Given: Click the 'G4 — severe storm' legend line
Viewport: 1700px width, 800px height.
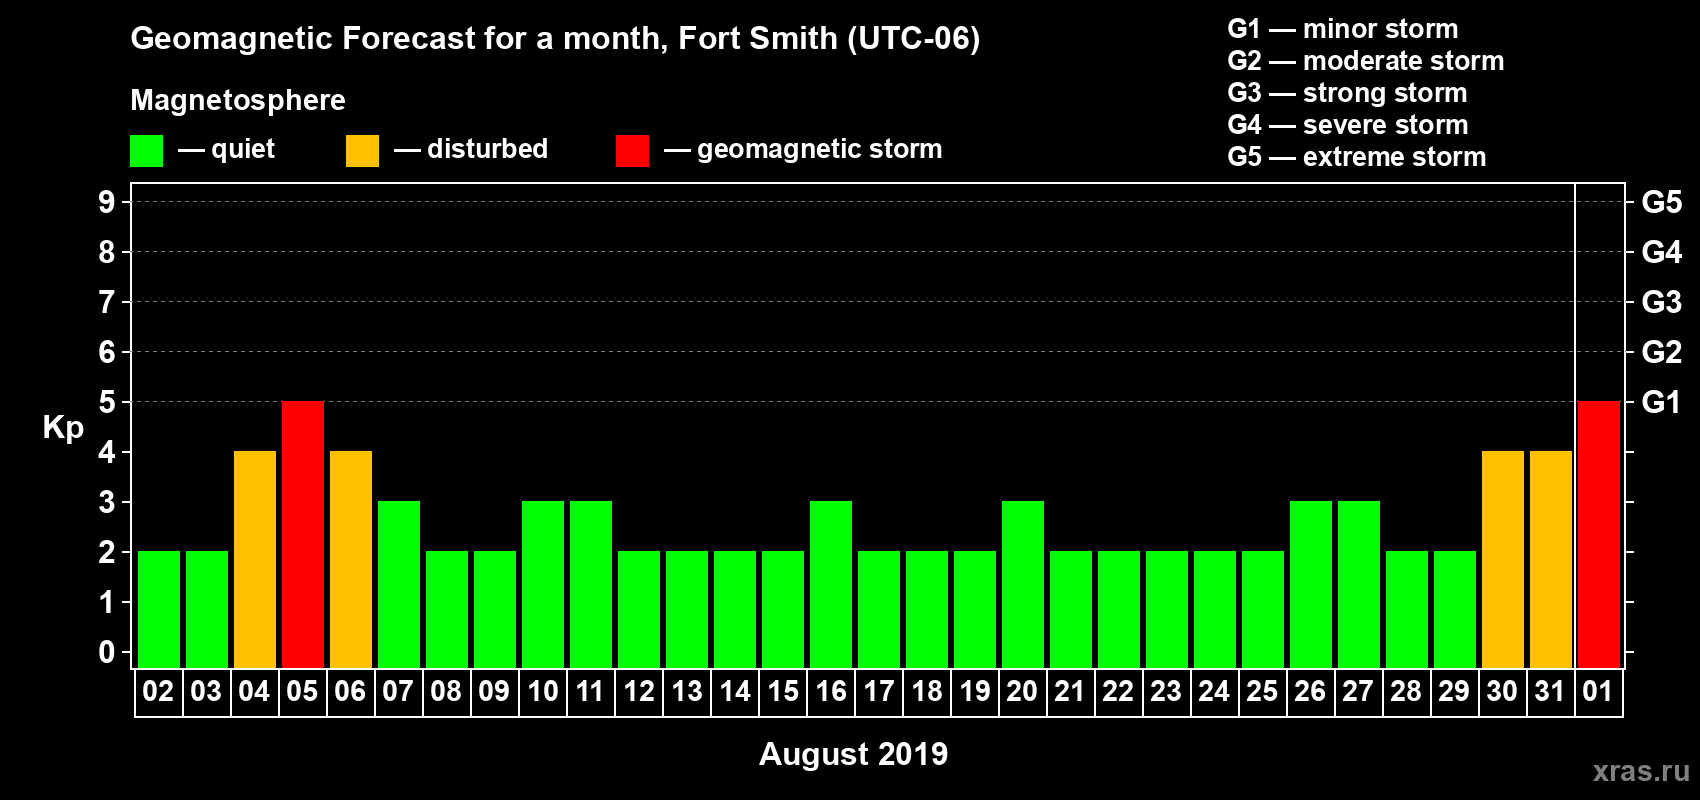Looking at the screenshot, I should click(1347, 125).
